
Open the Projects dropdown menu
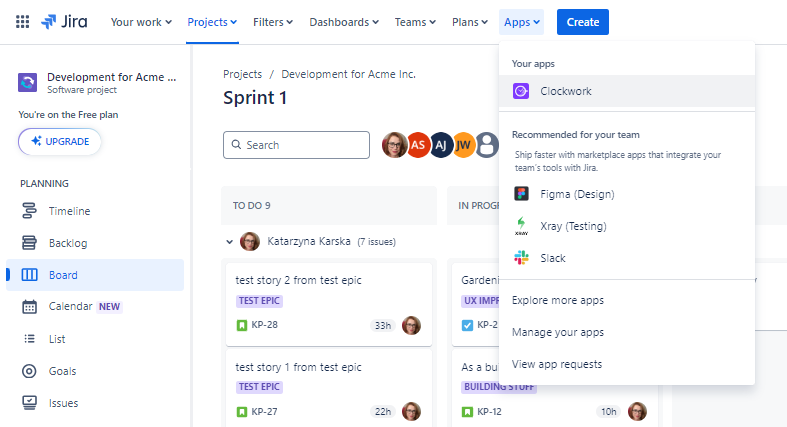pyautogui.click(x=212, y=22)
